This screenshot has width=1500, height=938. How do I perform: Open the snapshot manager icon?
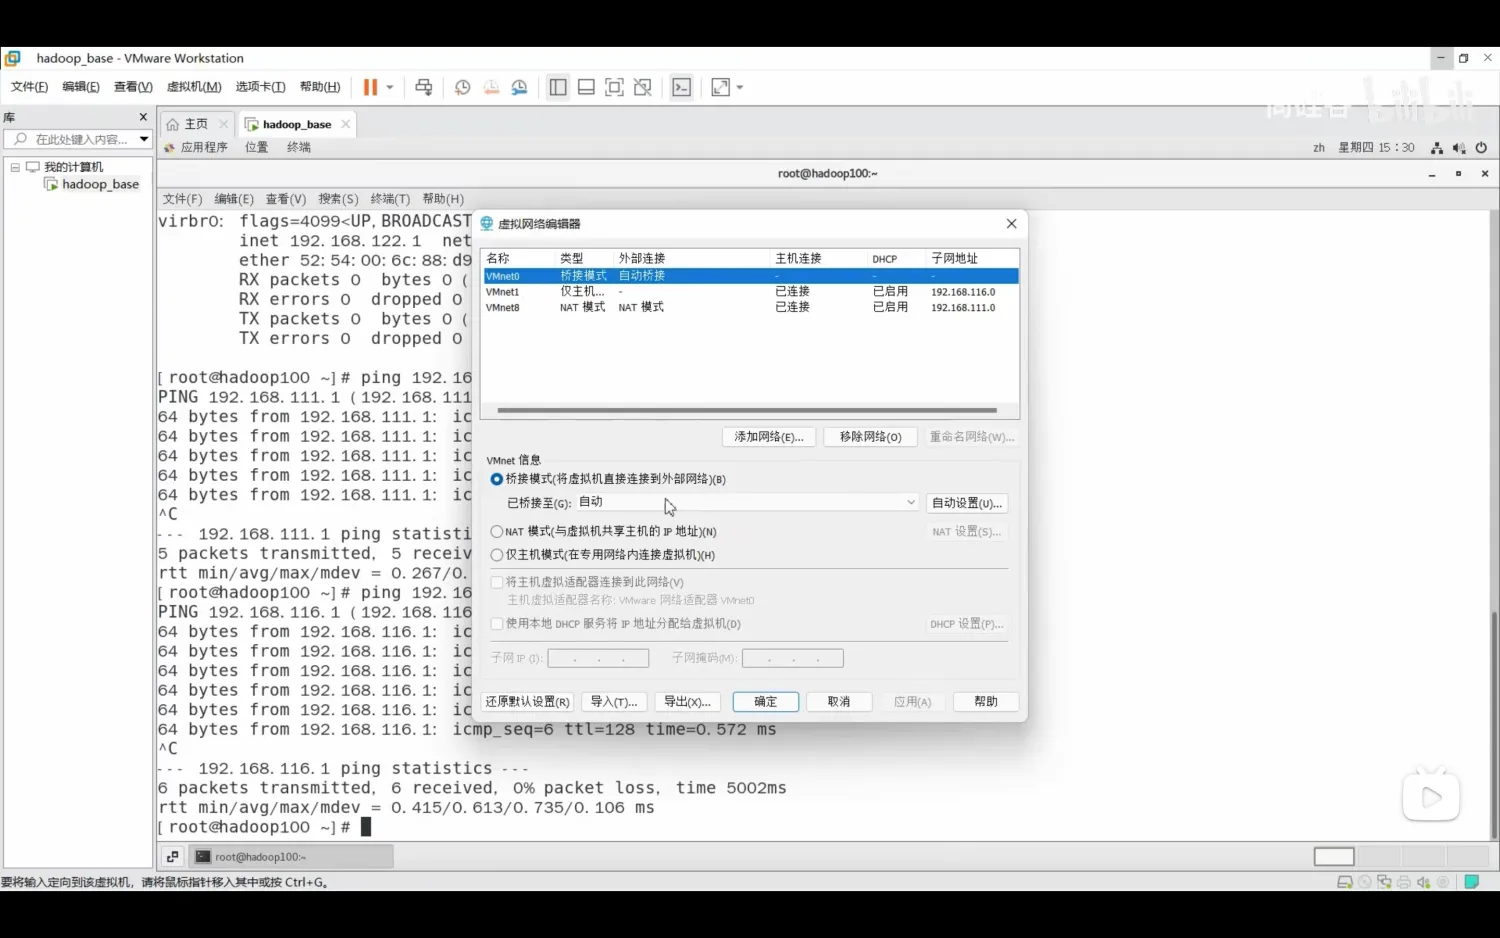[519, 87]
